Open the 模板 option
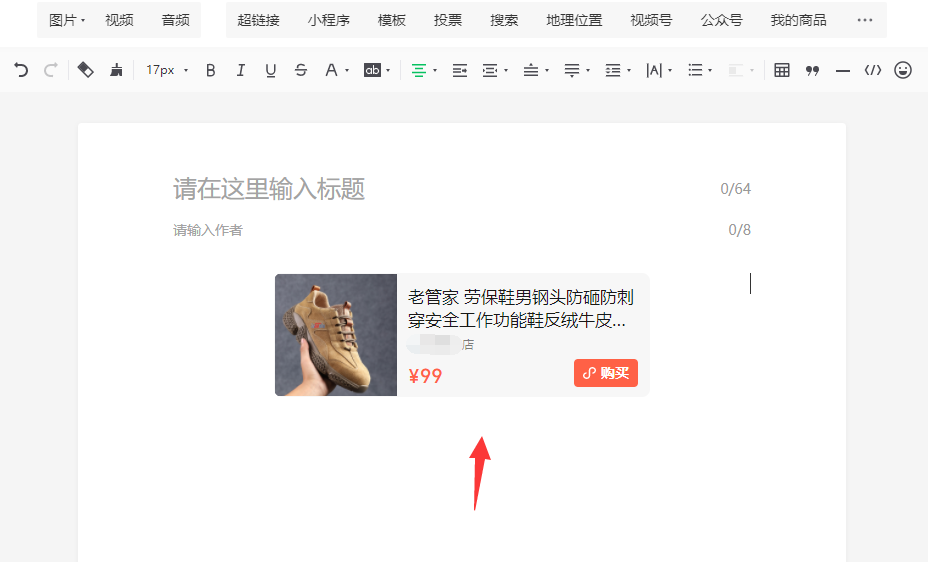Screen dimensions: 928x562 click(392, 20)
